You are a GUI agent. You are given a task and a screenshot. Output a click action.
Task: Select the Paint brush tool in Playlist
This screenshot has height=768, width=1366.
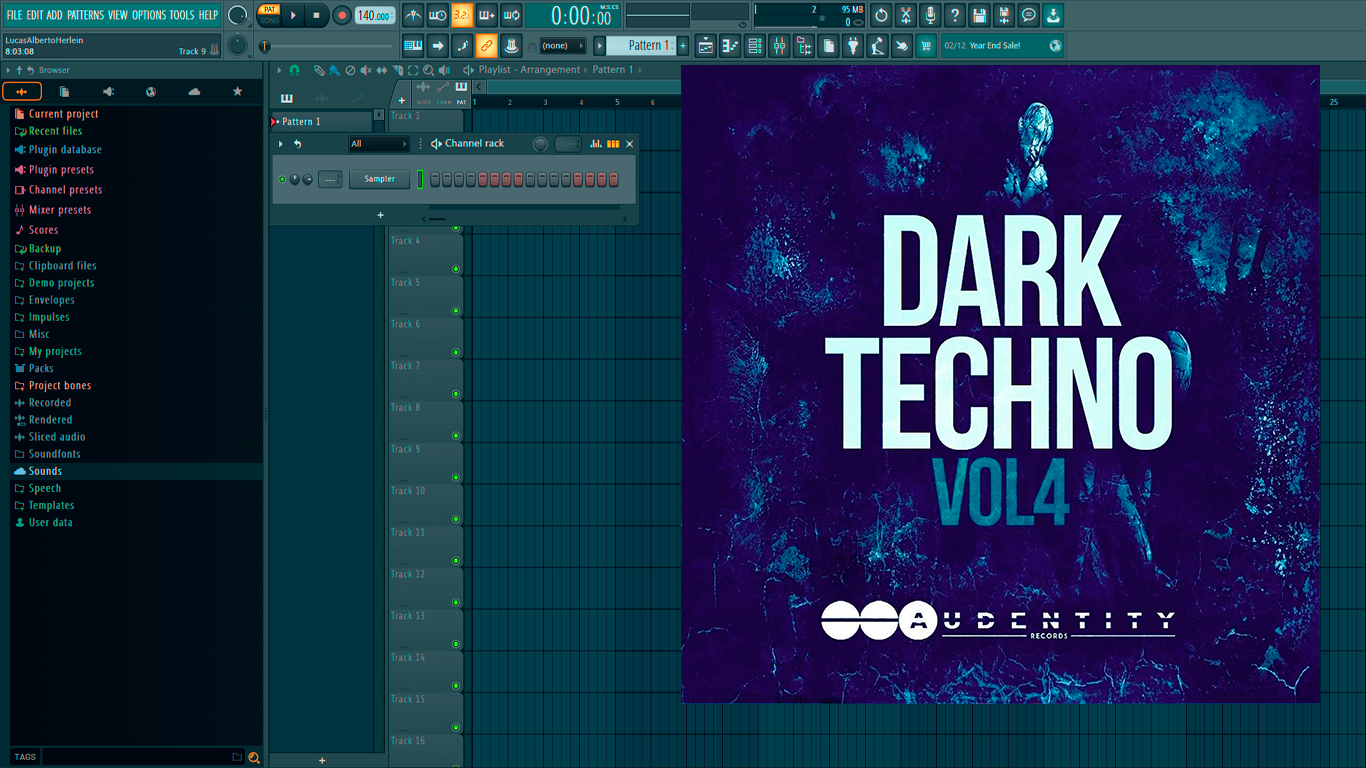334,70
